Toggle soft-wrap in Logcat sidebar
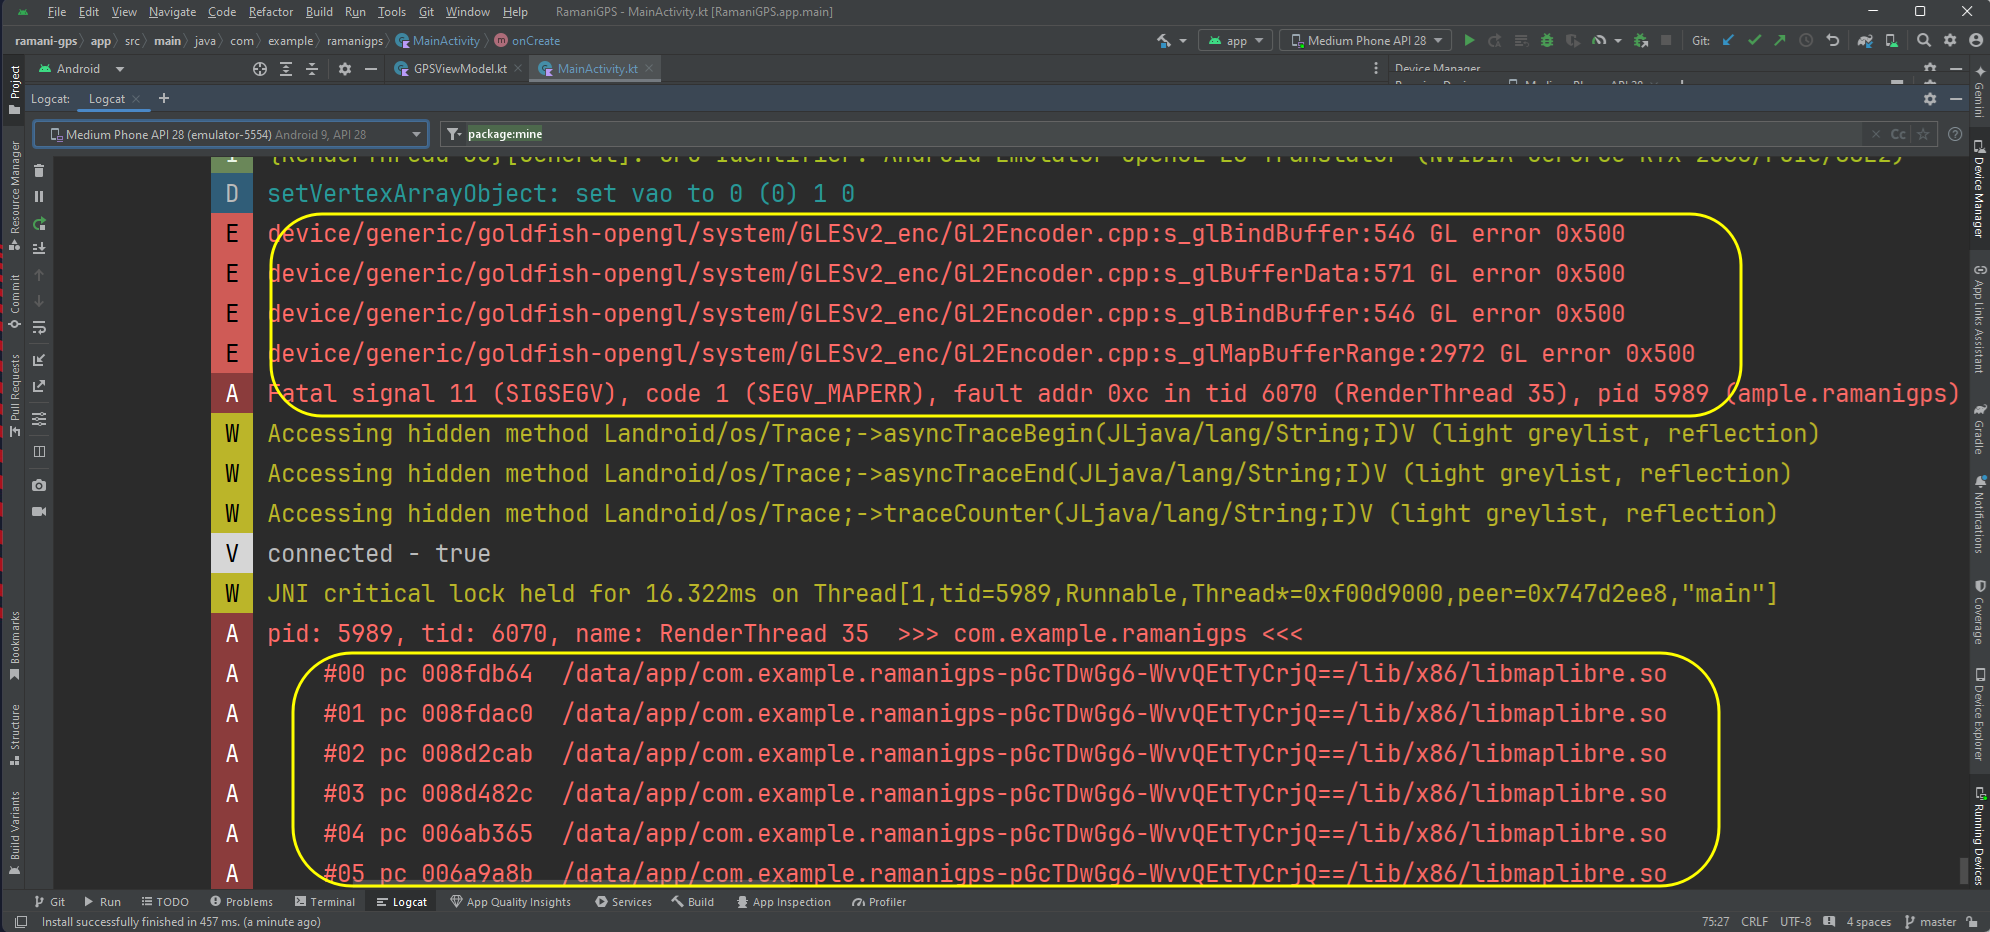1990x932 pixels. pos(39,327)
